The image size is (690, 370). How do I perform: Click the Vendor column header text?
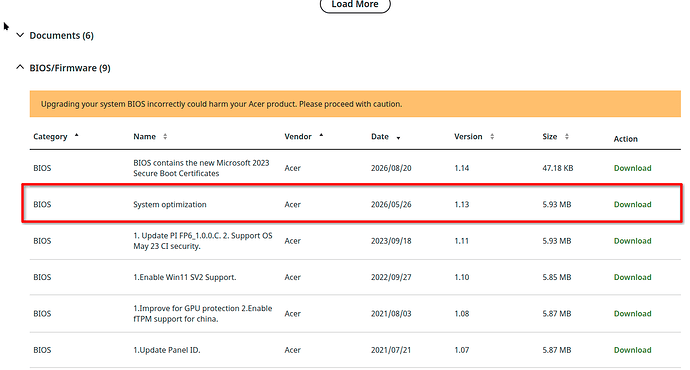(298, 136)
